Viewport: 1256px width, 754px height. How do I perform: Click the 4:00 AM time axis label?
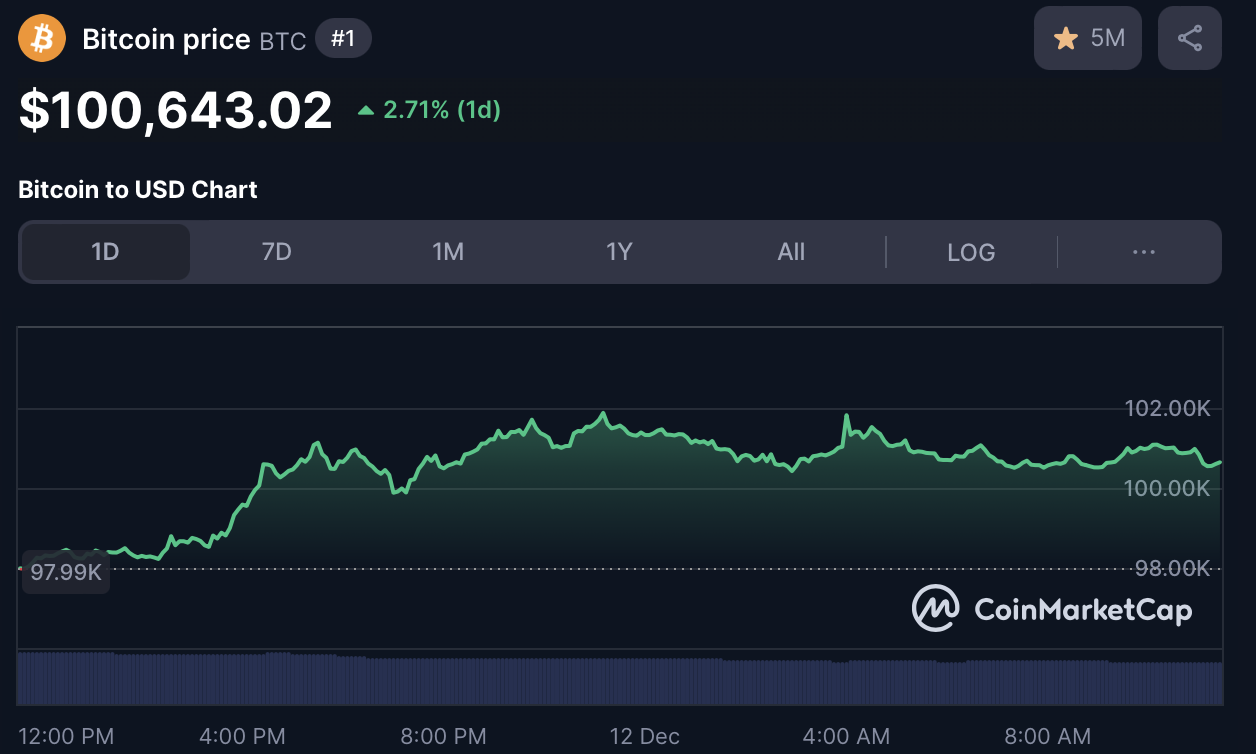click(x=846, y=737)
